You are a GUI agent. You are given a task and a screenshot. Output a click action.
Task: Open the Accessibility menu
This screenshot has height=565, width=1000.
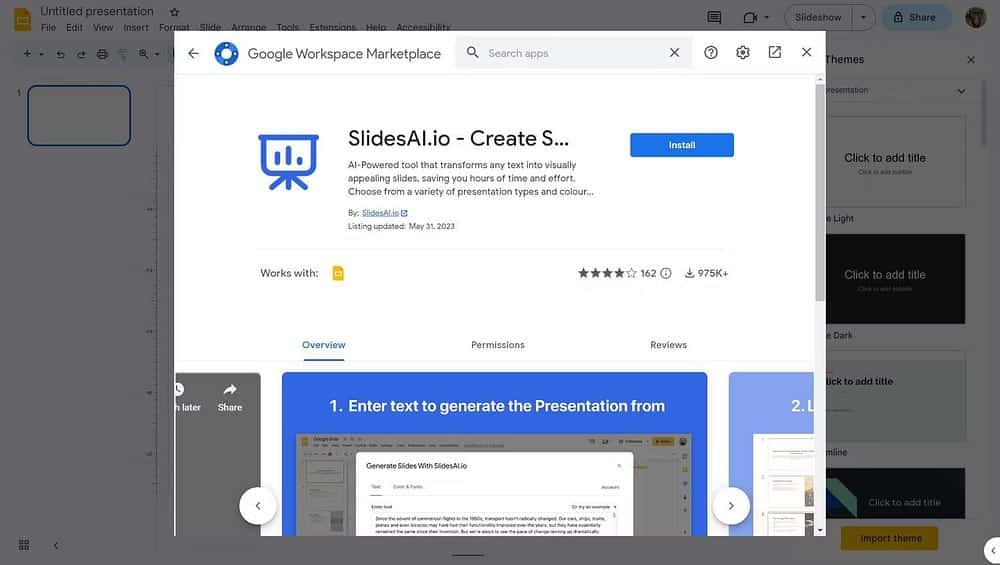click(423, 27)
